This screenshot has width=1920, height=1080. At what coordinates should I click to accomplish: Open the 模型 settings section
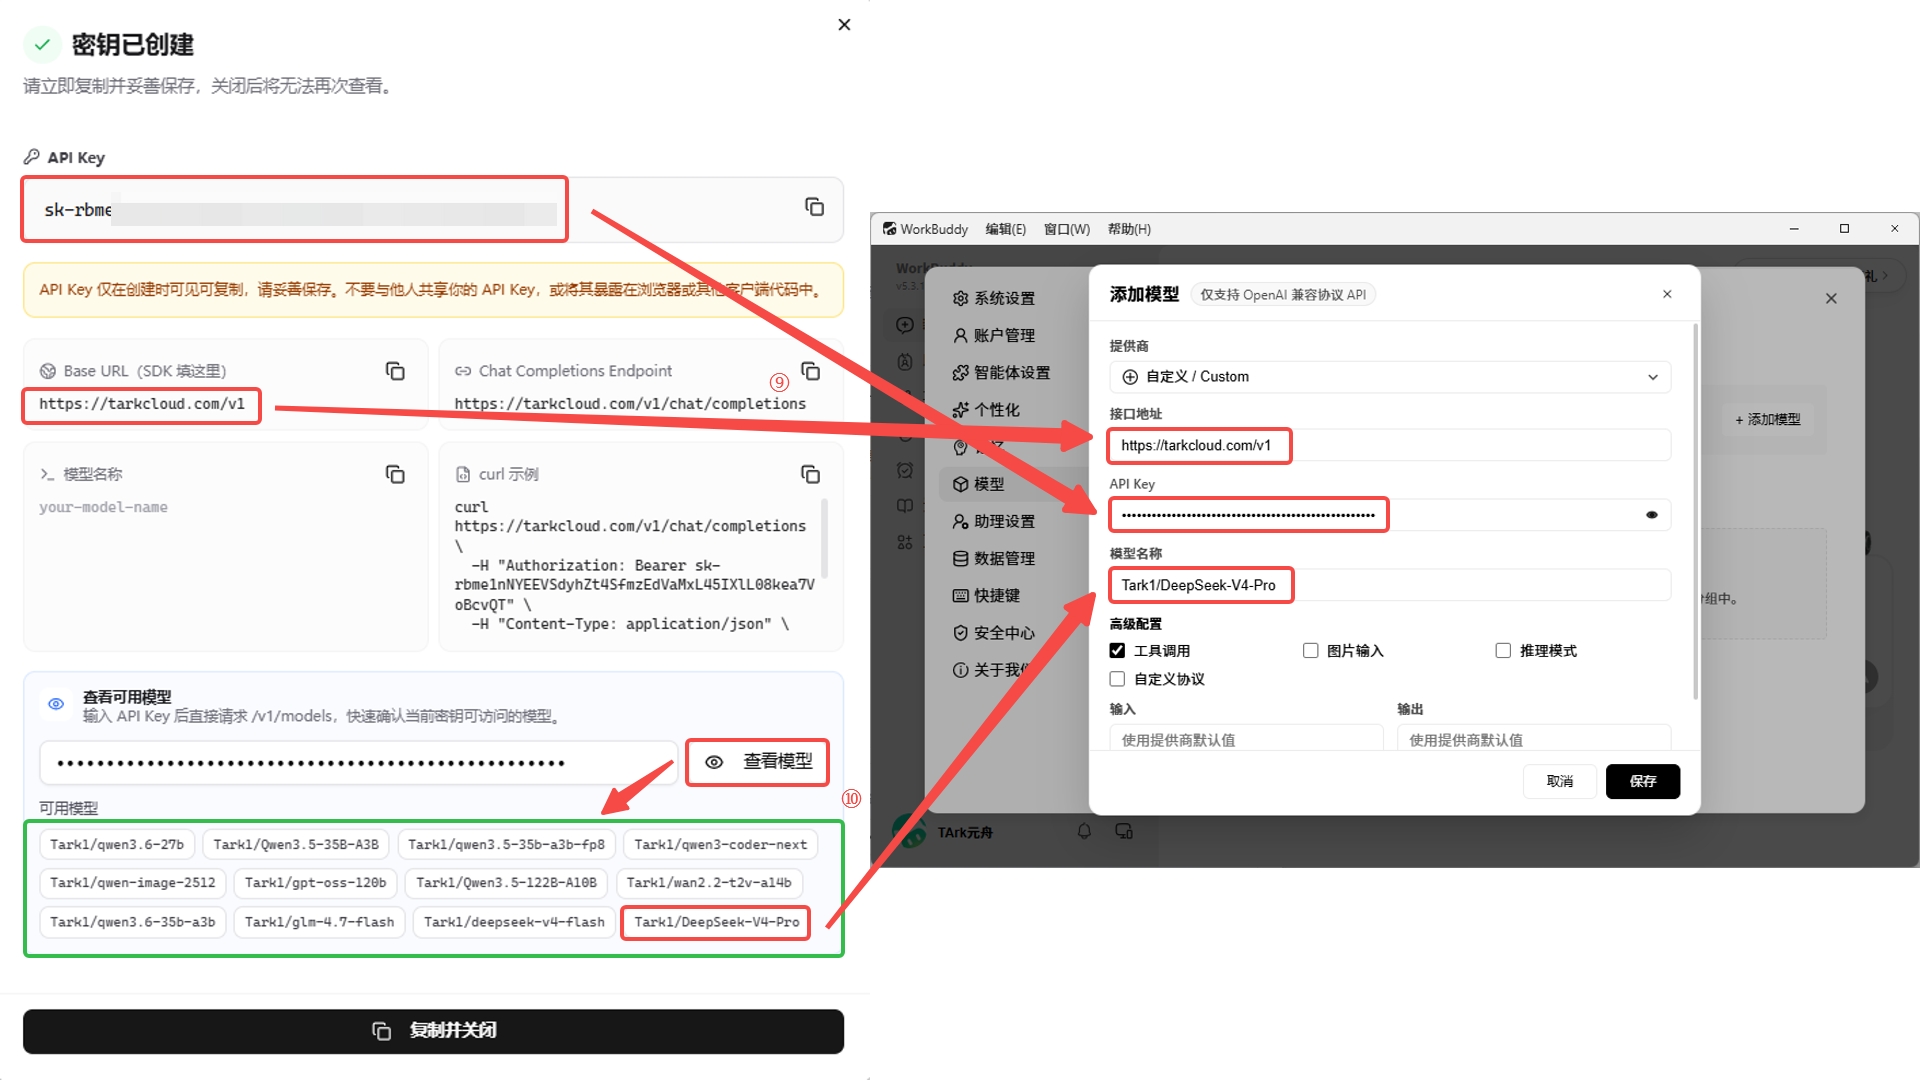point(1013,484)
